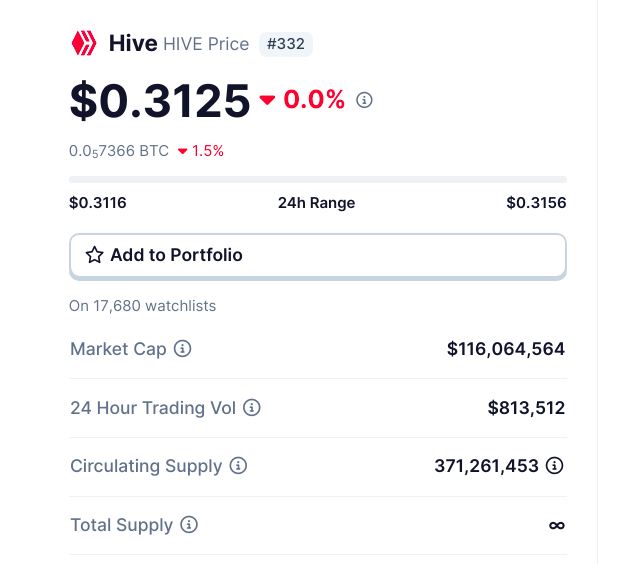Click the #332 rank badge
618x564 pixels.
click(x=286, y=44)
